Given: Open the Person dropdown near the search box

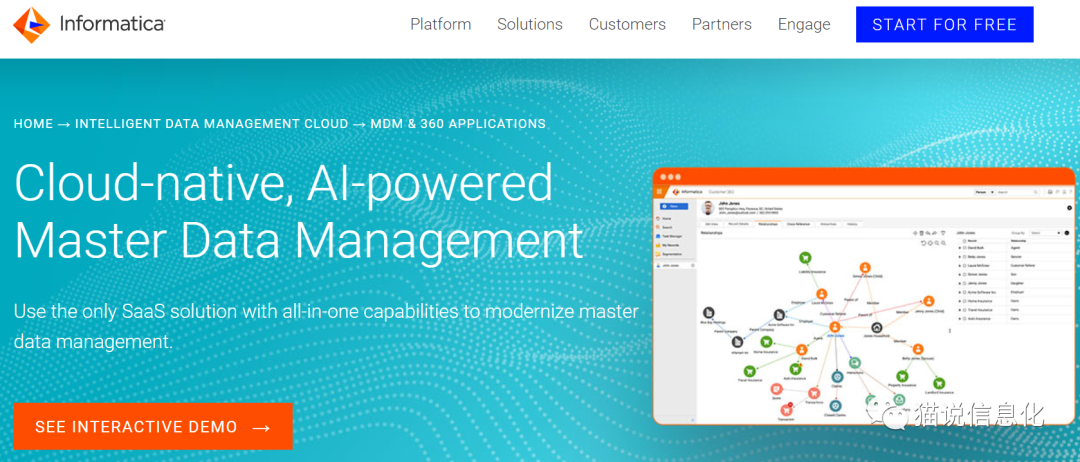Looking at the screenshot, I should (986, 191).
